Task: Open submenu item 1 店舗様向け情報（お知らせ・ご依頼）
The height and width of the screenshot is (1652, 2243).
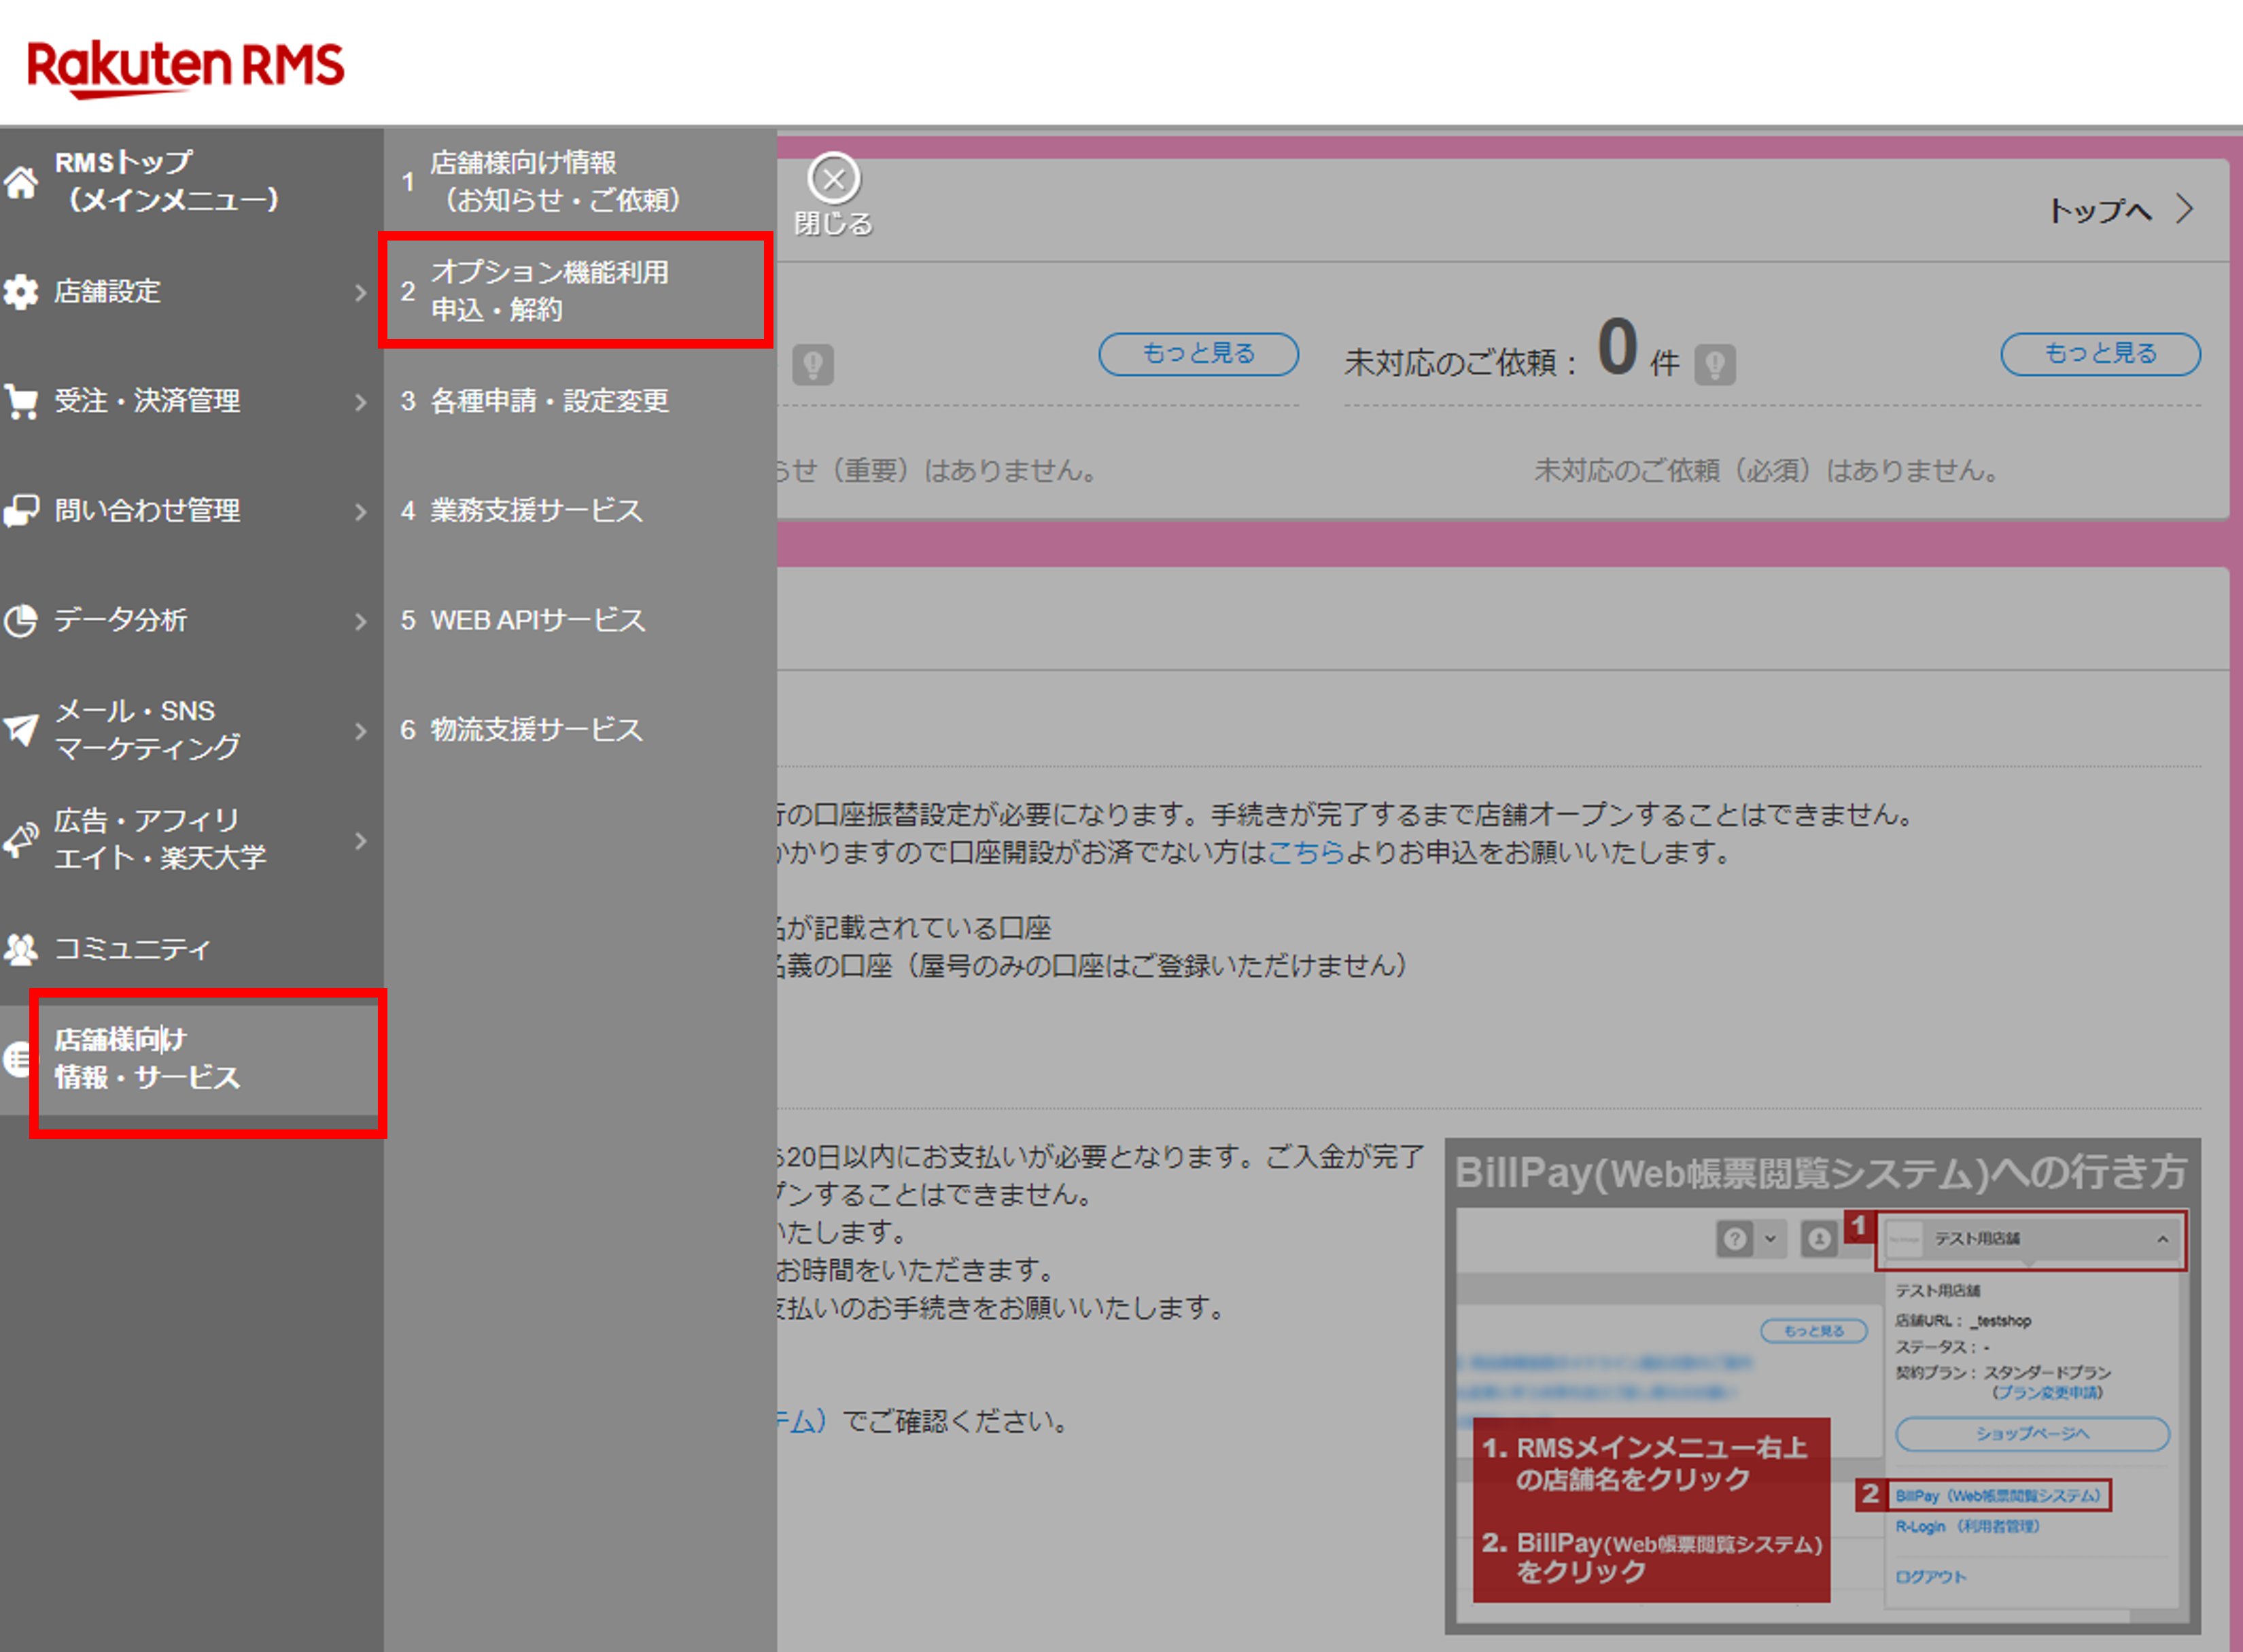Action: (x=580, y=181)
